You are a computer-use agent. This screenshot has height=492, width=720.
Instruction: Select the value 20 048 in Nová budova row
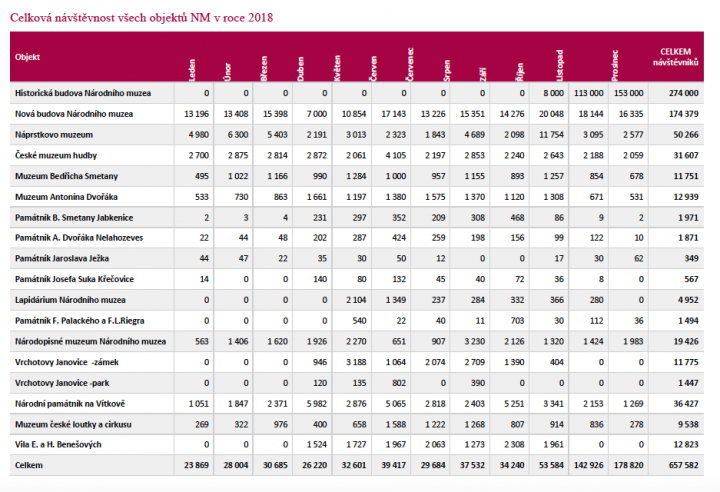tap(551, 114)
